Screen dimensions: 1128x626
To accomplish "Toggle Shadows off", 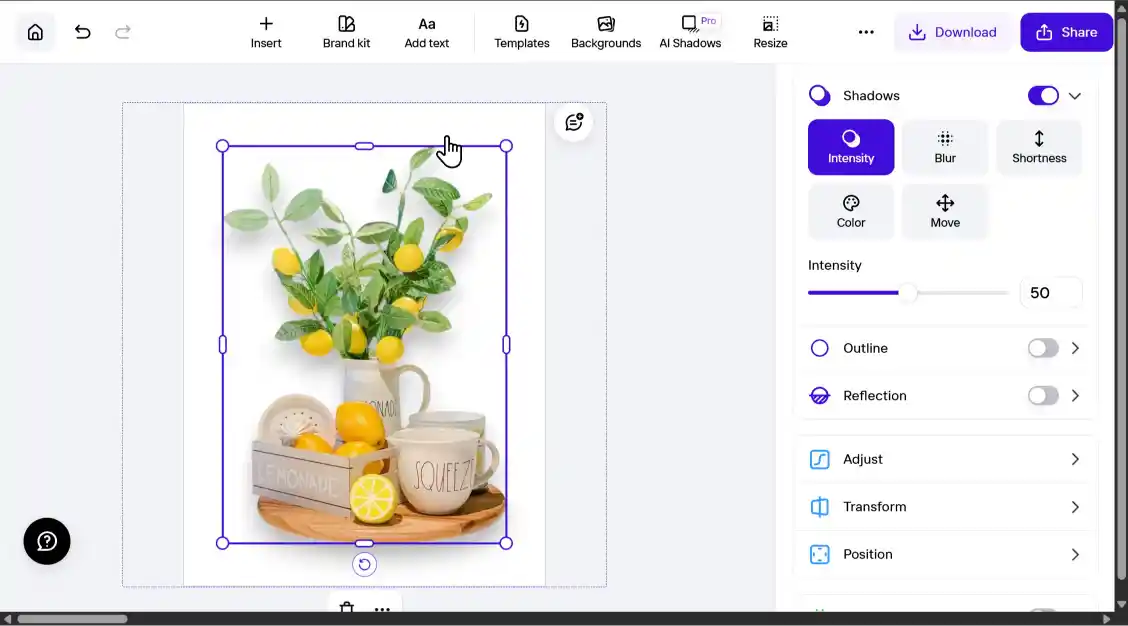I will 1043,95.
